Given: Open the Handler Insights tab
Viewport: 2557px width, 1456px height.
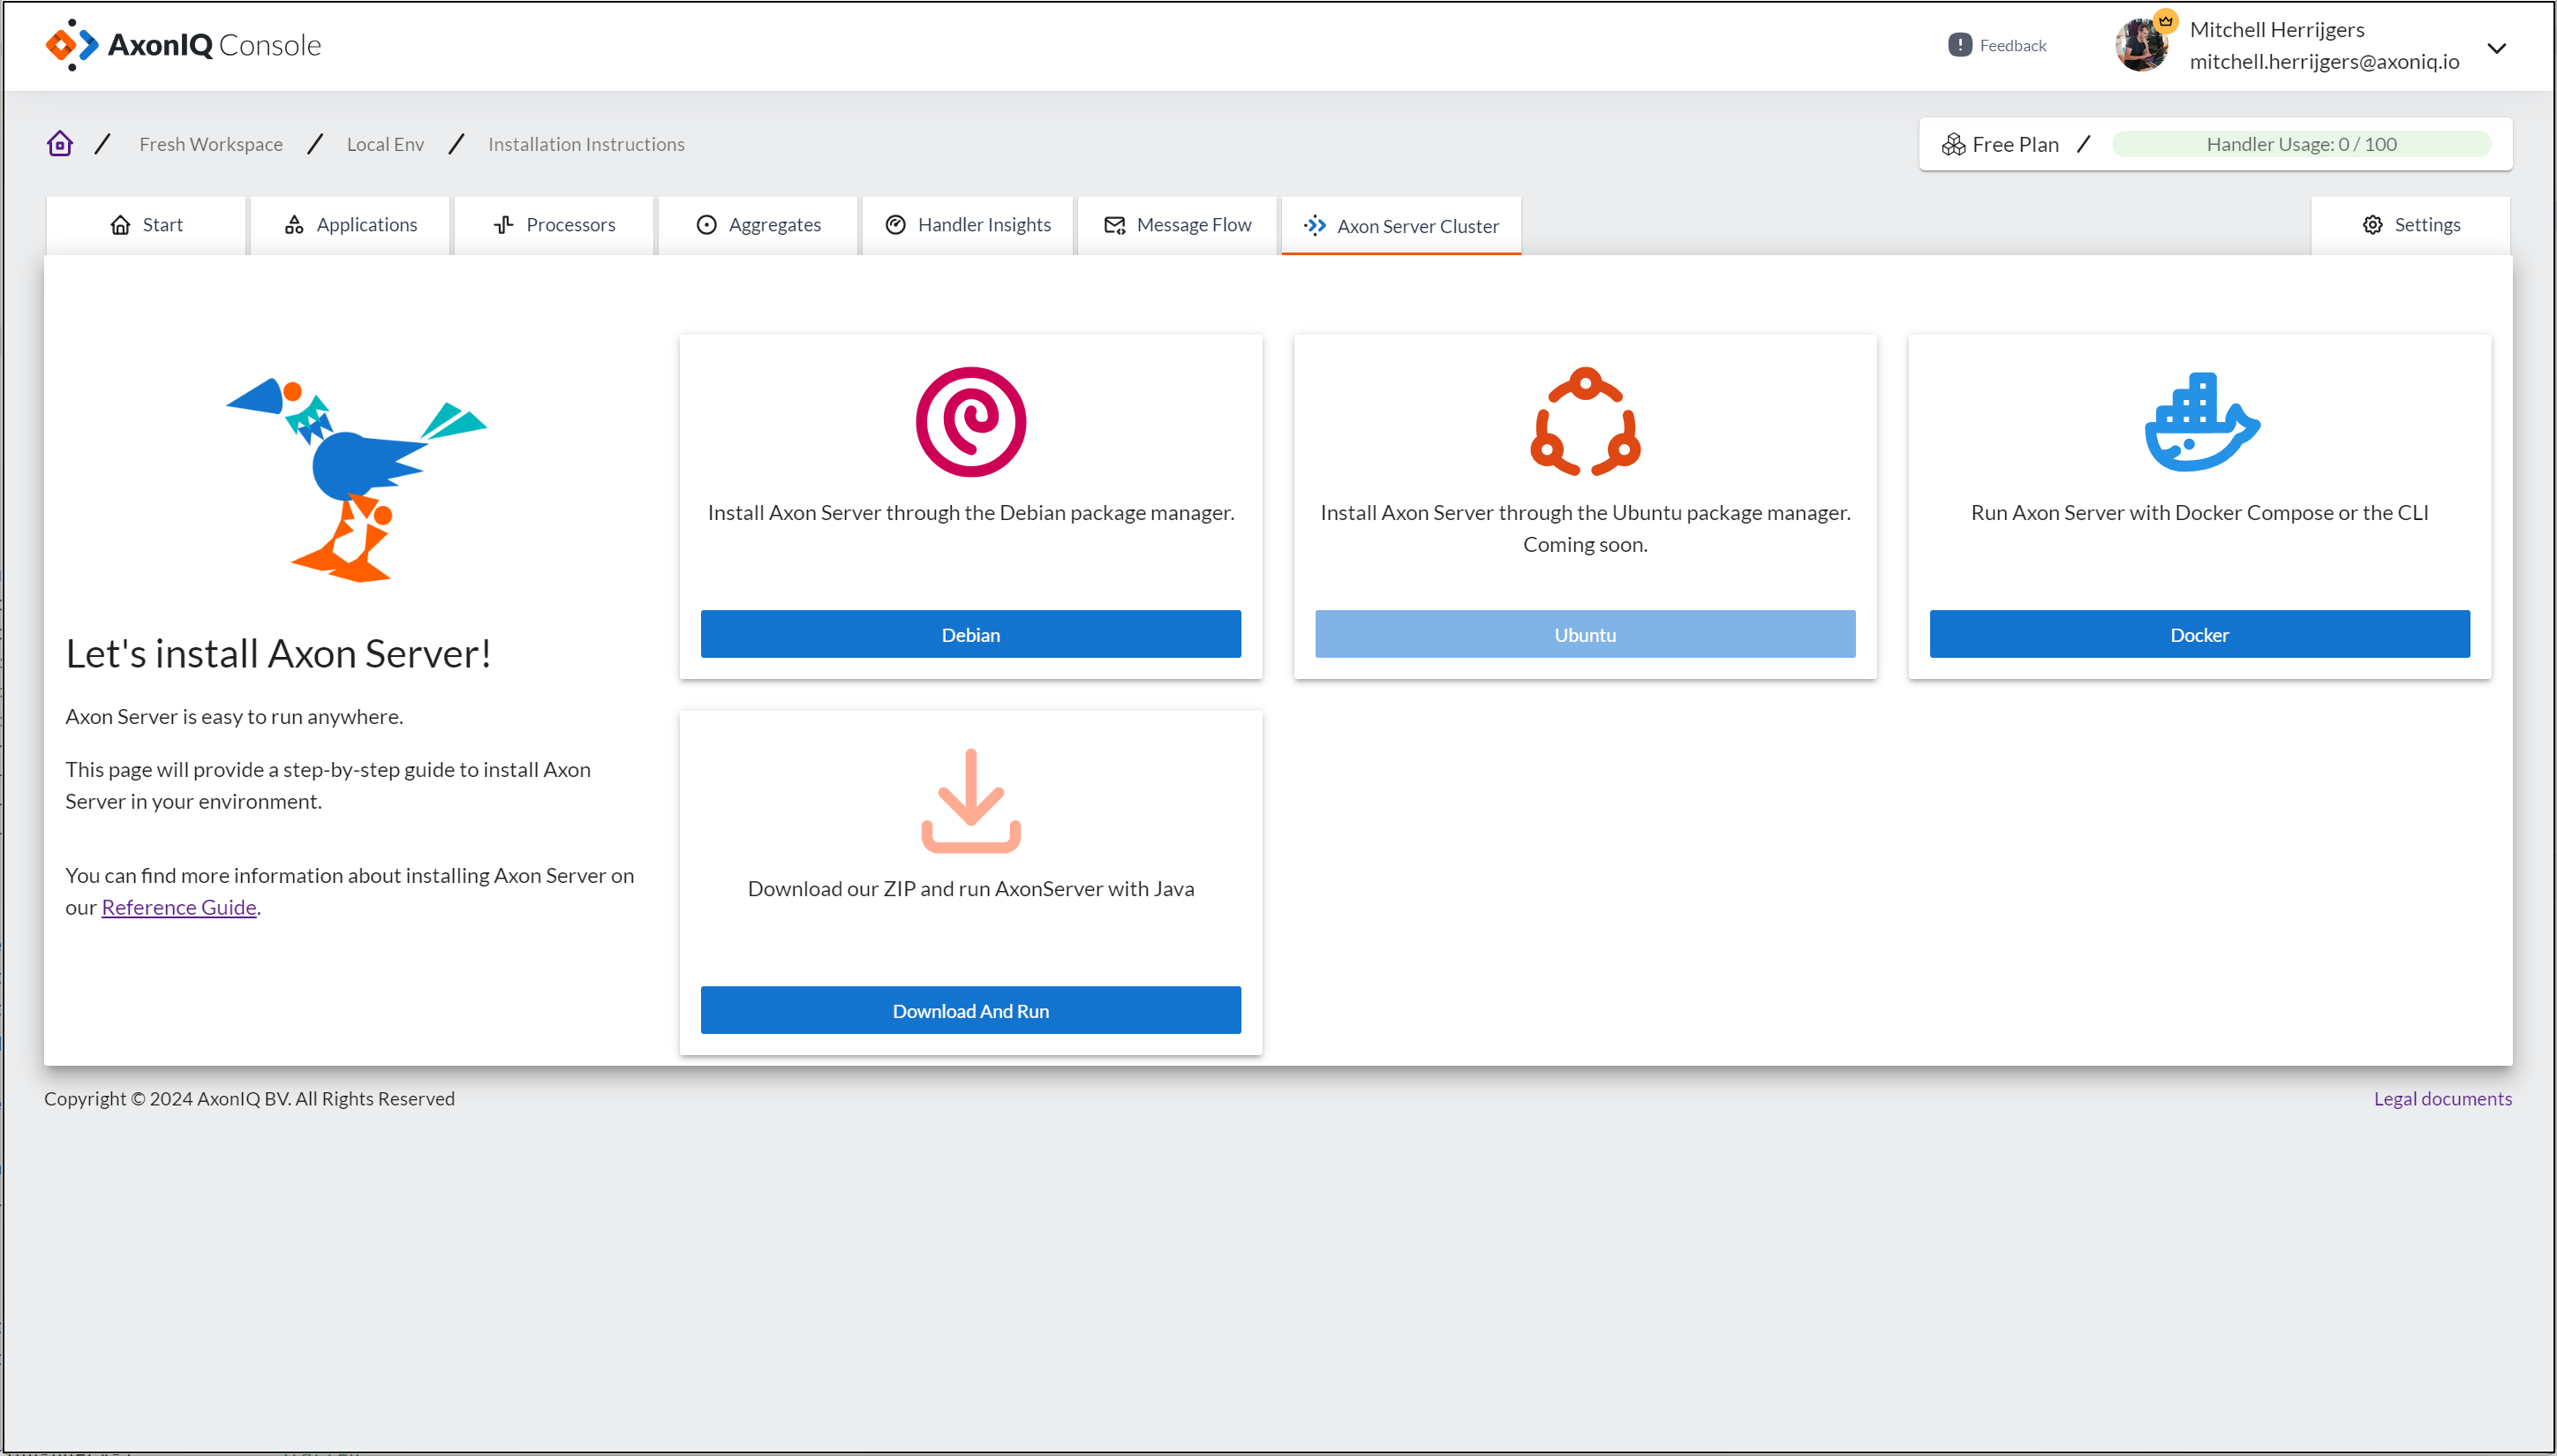Looking at the screenshot, I should coord(968,225).
